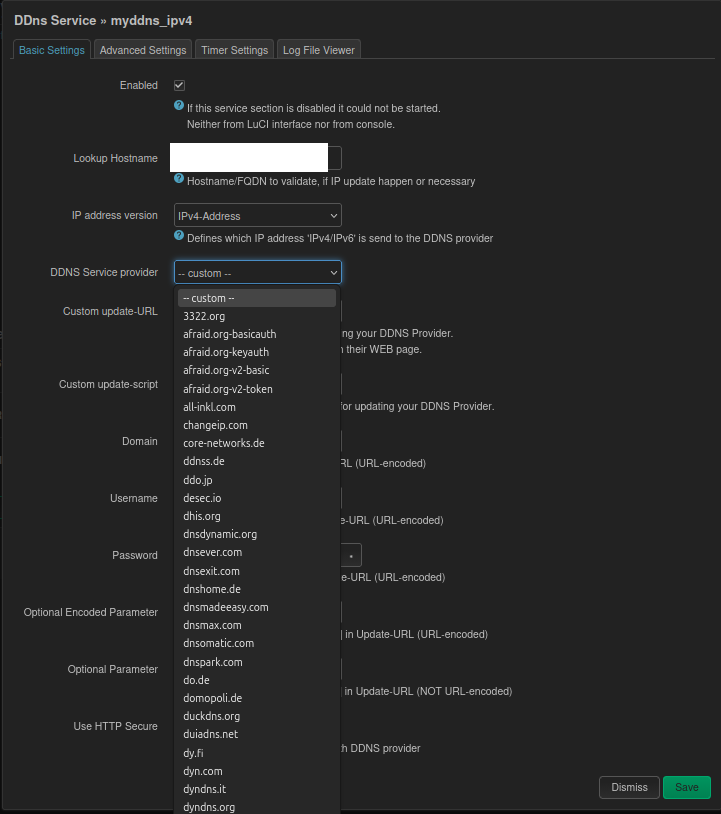This screenshot has width=721, height=814.
Task: Switch to the Advanced Settings tab
Action: click(x=143, y=50)
